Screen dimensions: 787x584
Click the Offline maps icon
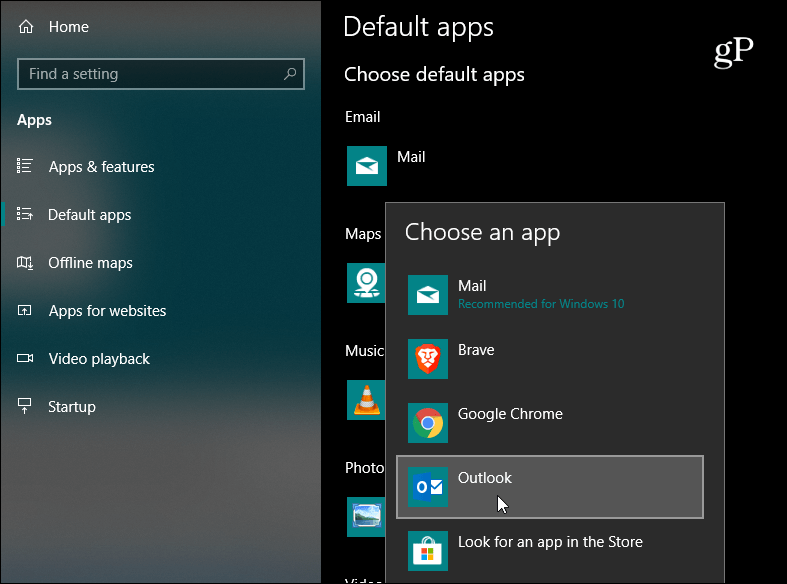(25, 262)
